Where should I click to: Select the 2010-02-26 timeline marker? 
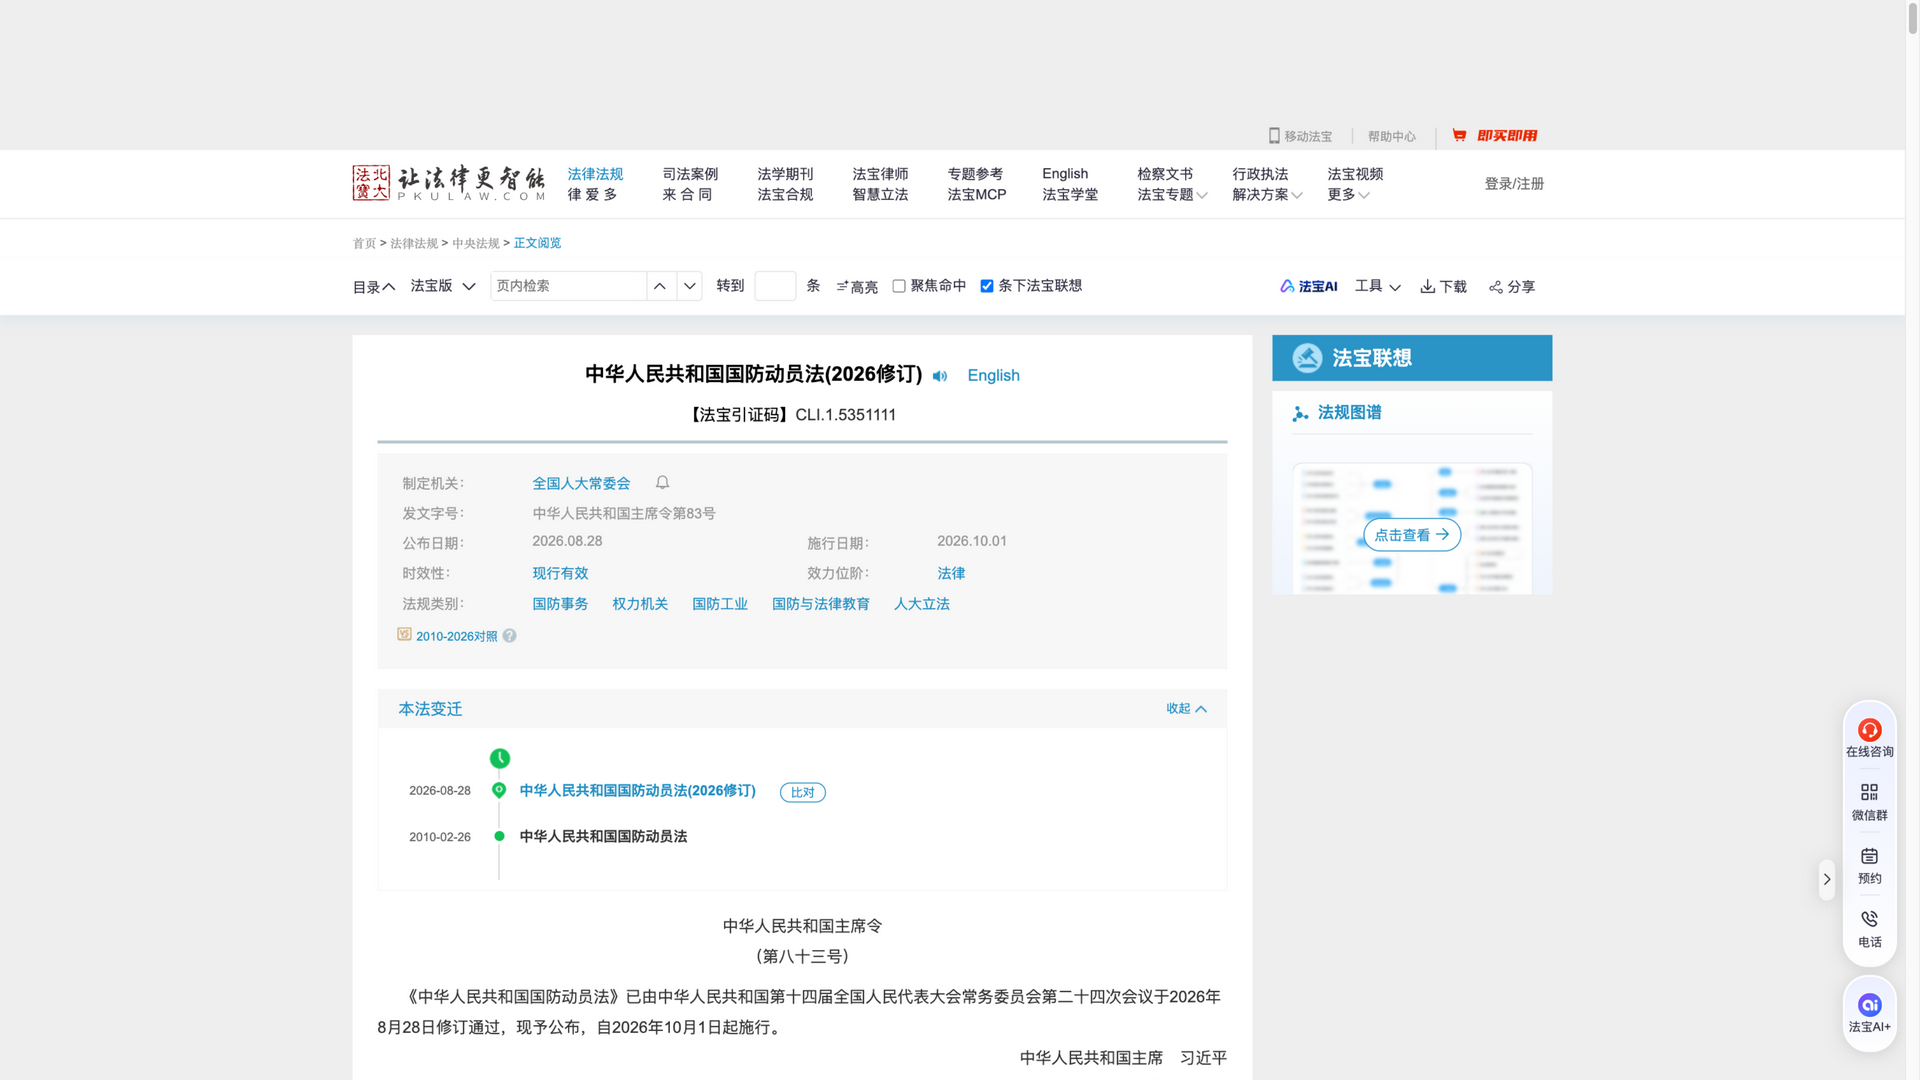499,836
